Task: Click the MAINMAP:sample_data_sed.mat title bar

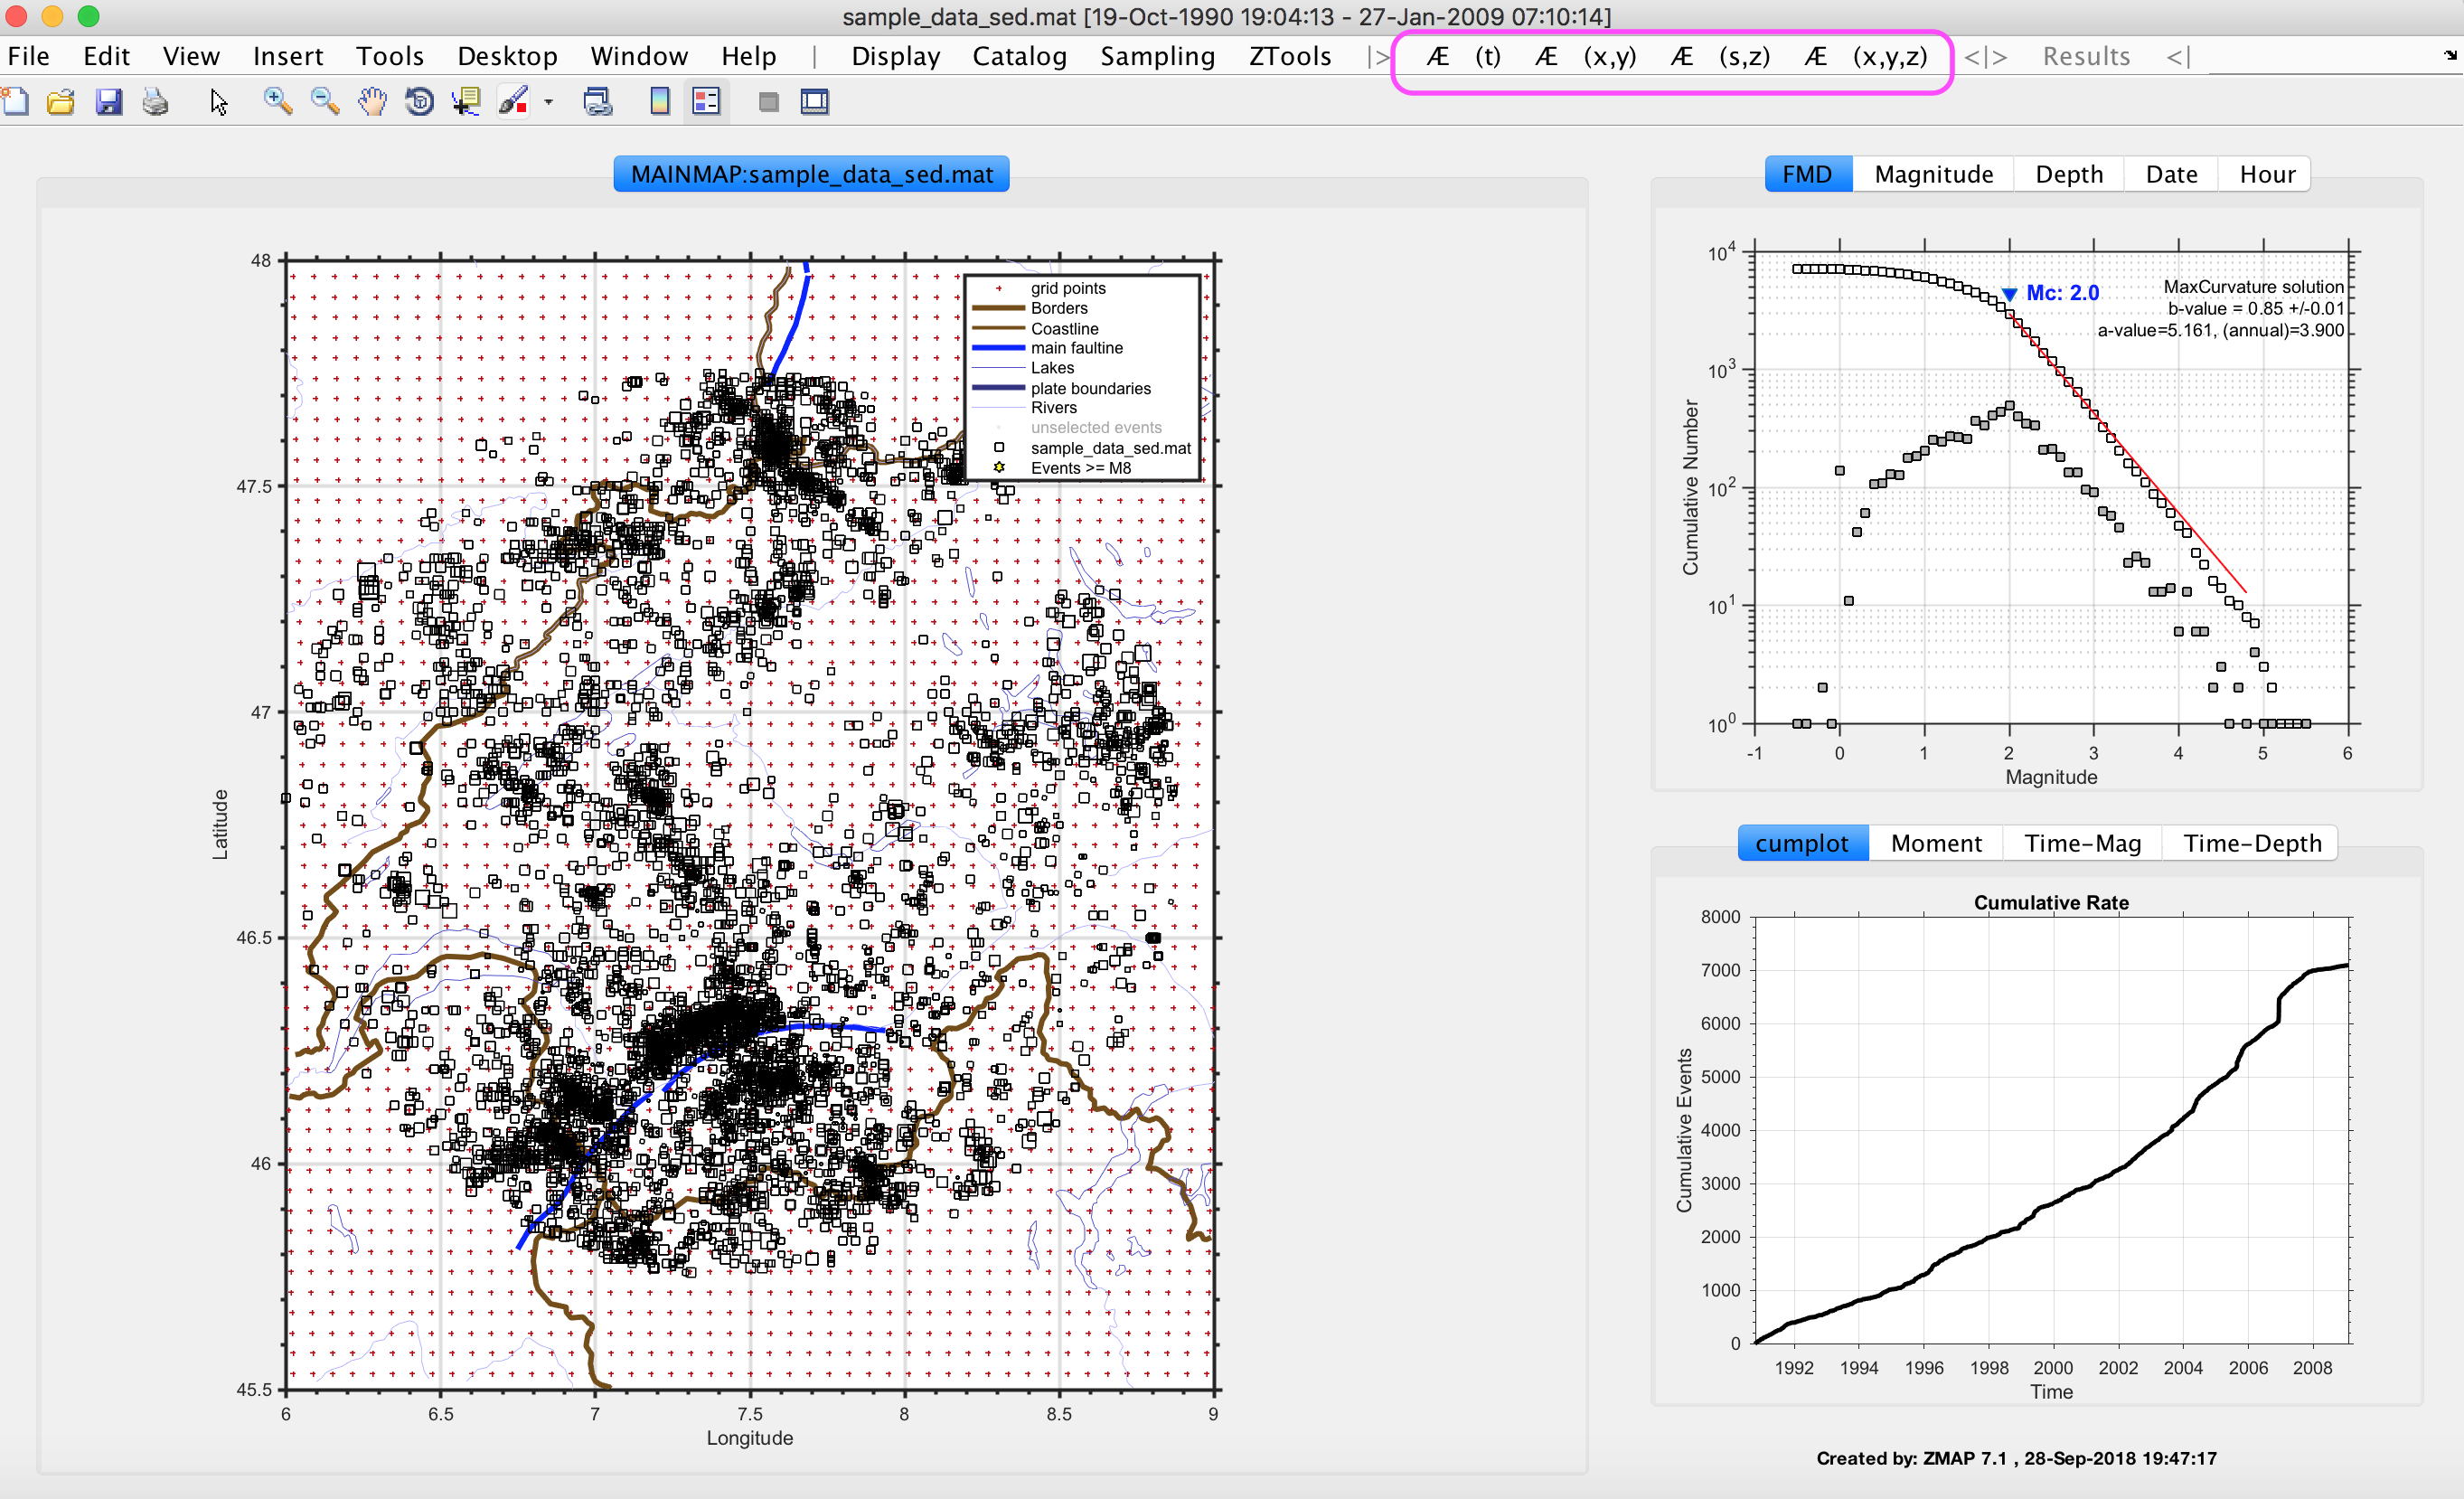Action: 811,173
